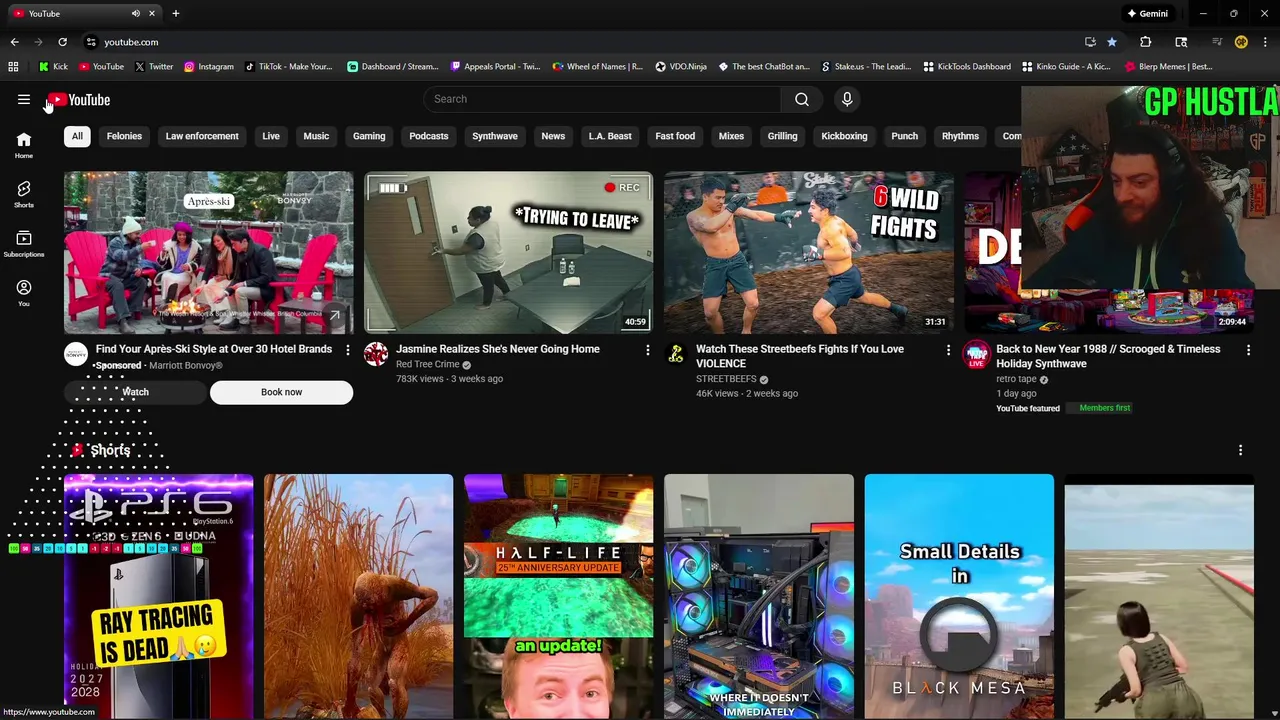Open options menu for Marriott Bonvoy ad
Image resolution: width=1280 pixels, height=720 pixels.
click(348, 350)
